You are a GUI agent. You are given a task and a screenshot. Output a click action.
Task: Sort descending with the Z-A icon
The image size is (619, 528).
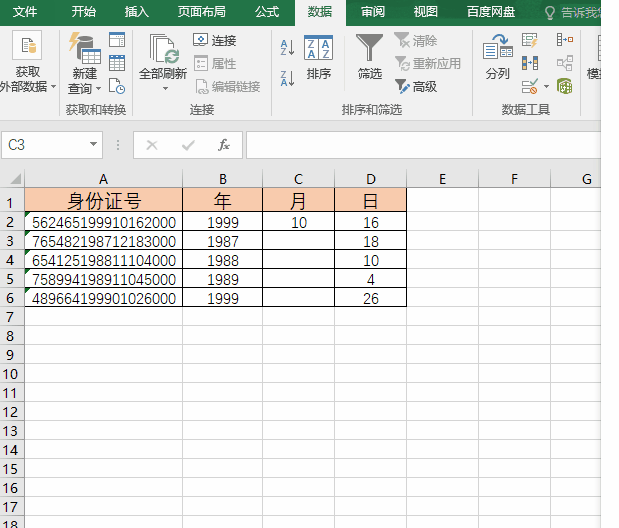tap(287, 78)
